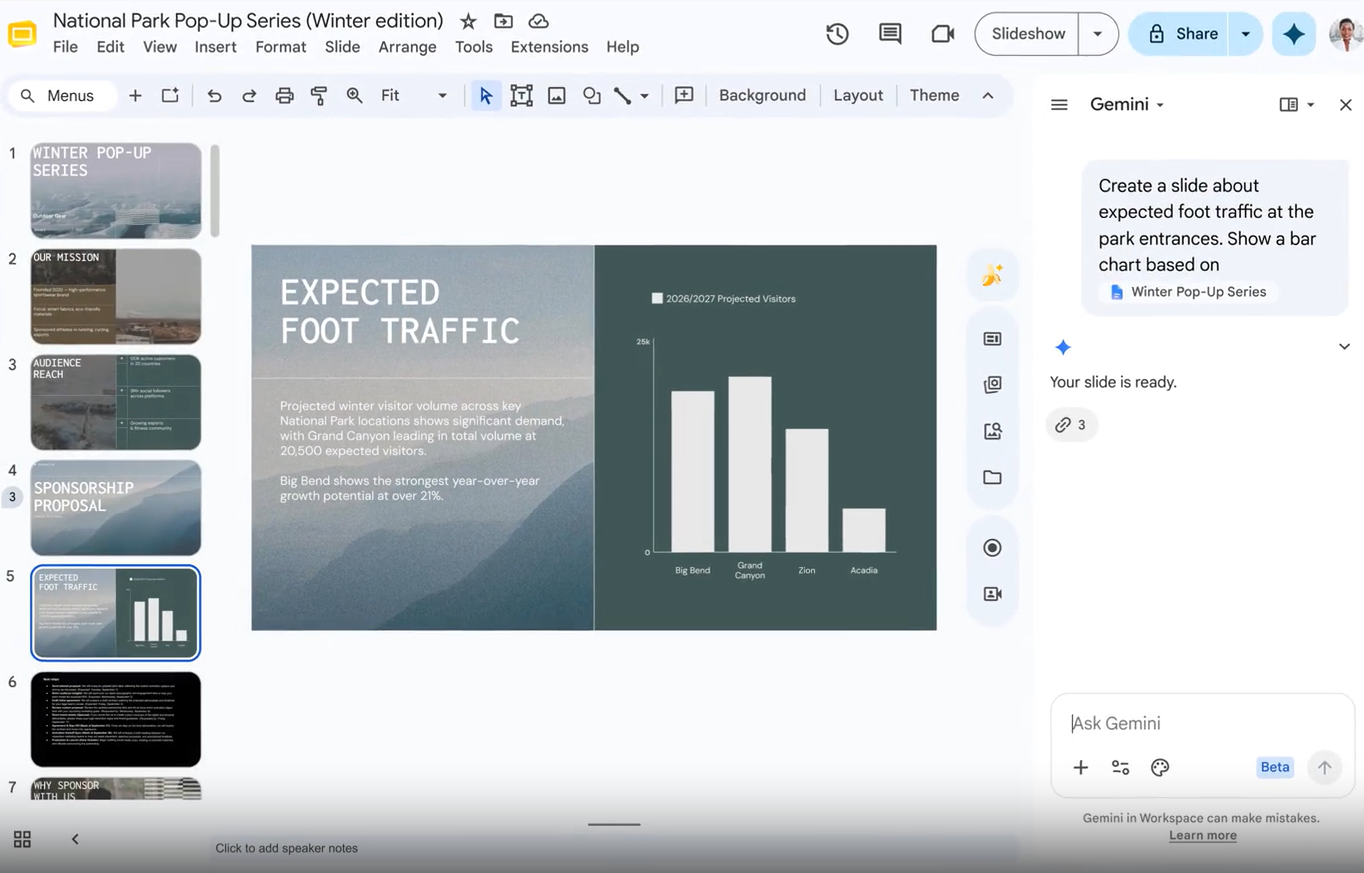Open the Extensions menu
Viewport: 1364px width, 873px height.
549,47
